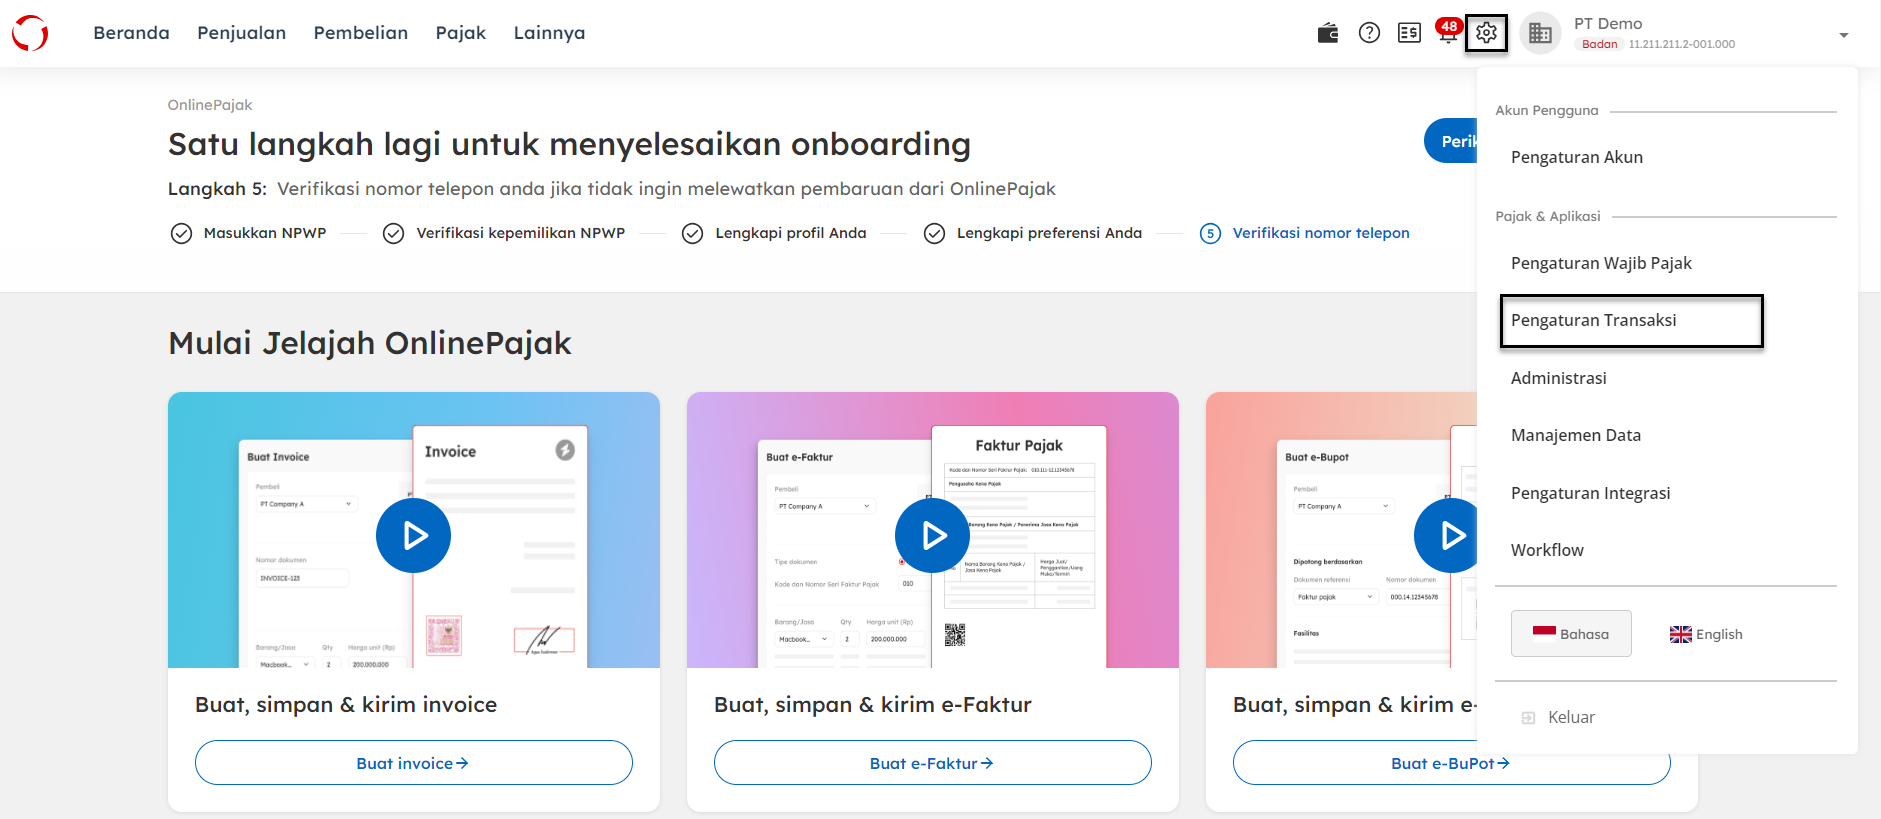Screen dimensions: 1881x819
Task: Switch language to English
Action: coord(1706,634)
